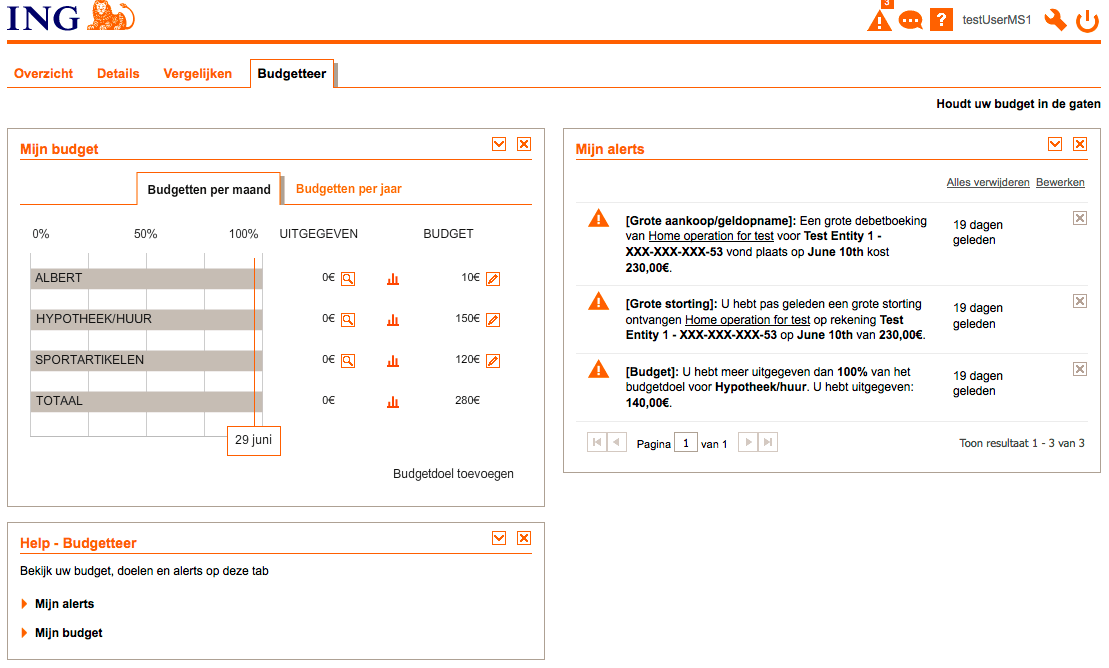
Task: Click the power logout icon
Action: tap(1087, 20)
